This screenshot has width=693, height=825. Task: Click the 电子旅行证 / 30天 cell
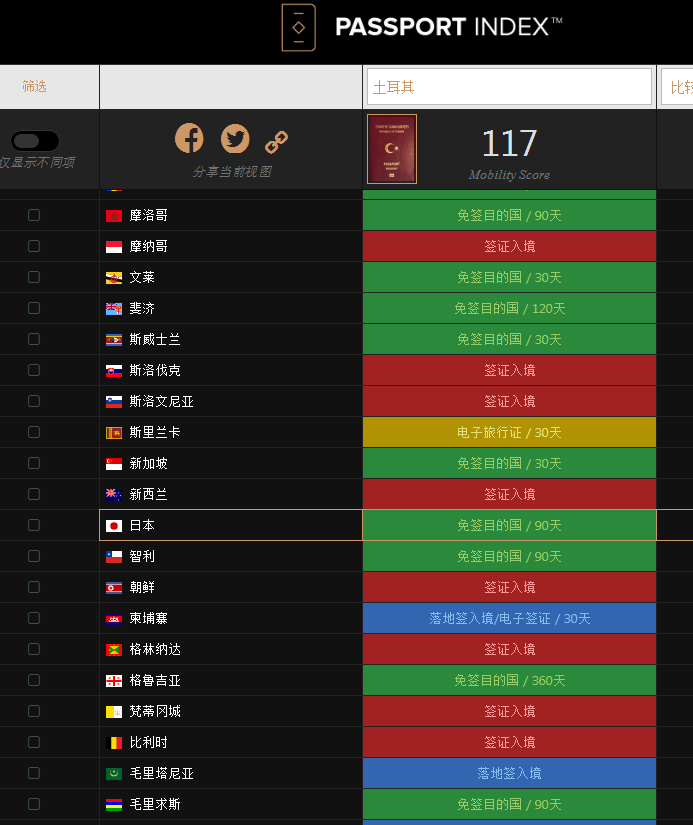click(x=509, y=432)
